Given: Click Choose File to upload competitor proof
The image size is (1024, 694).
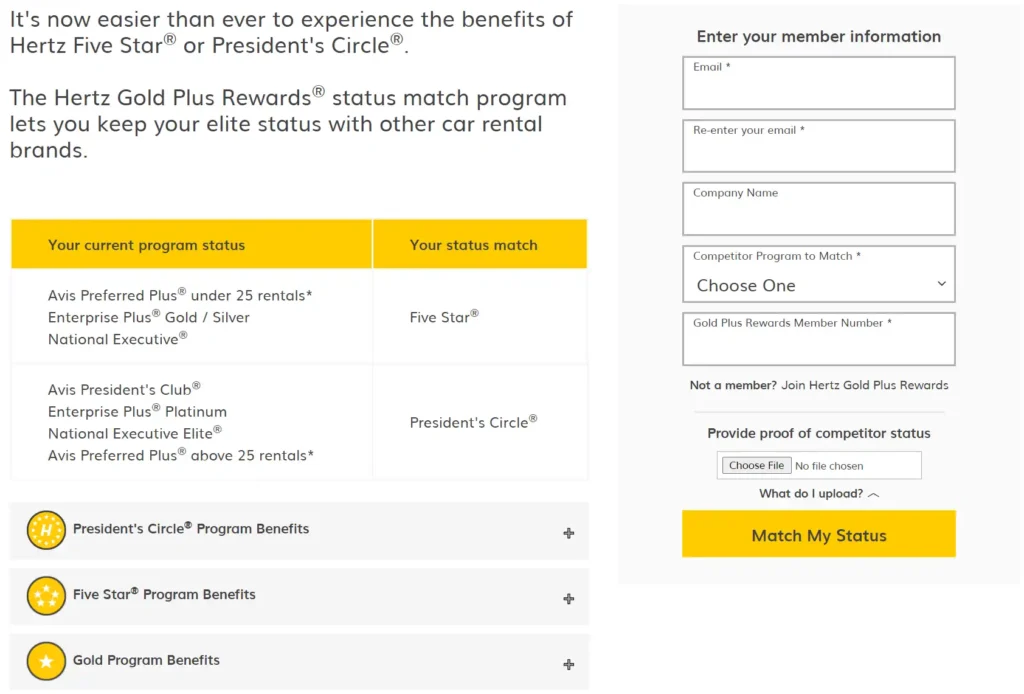Looking at the screenshot, I should click(x=756, y=464).
